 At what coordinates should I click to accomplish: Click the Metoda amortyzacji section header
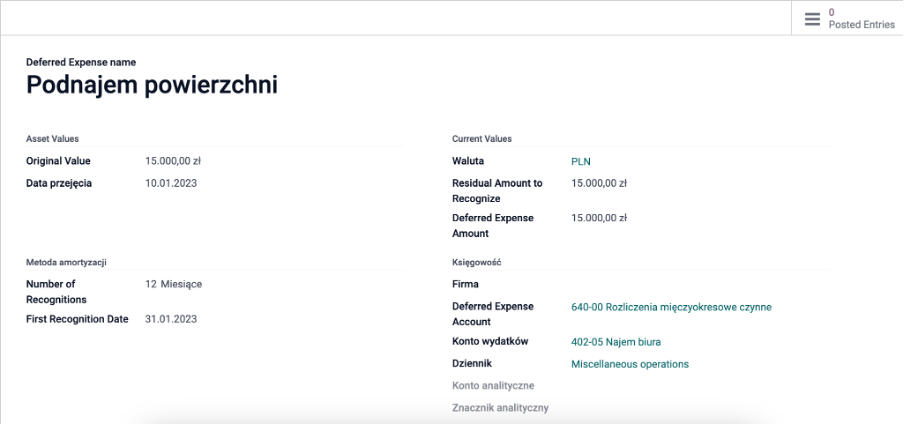coord(66,262)
